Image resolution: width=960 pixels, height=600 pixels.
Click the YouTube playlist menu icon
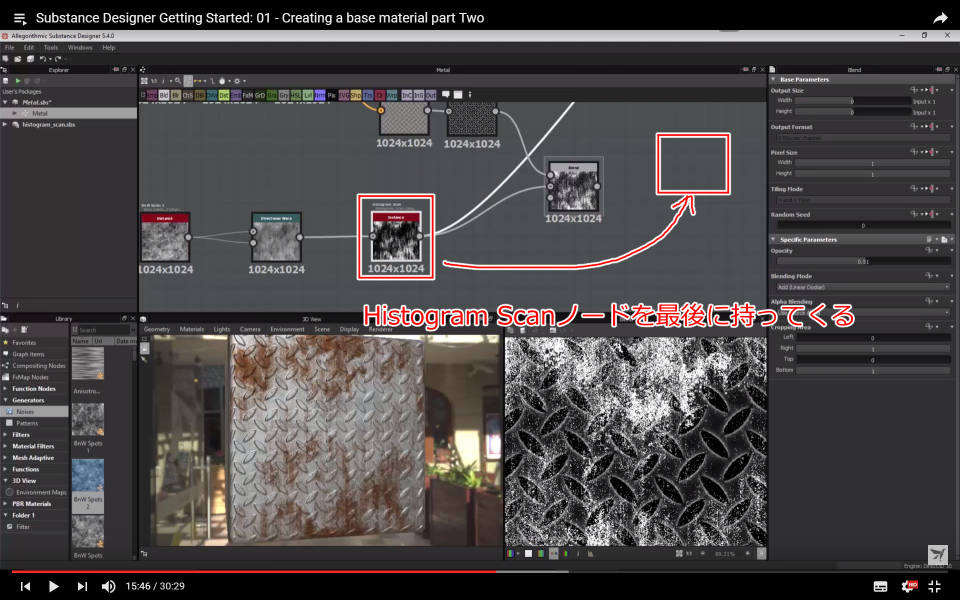(x=20, y=18)
